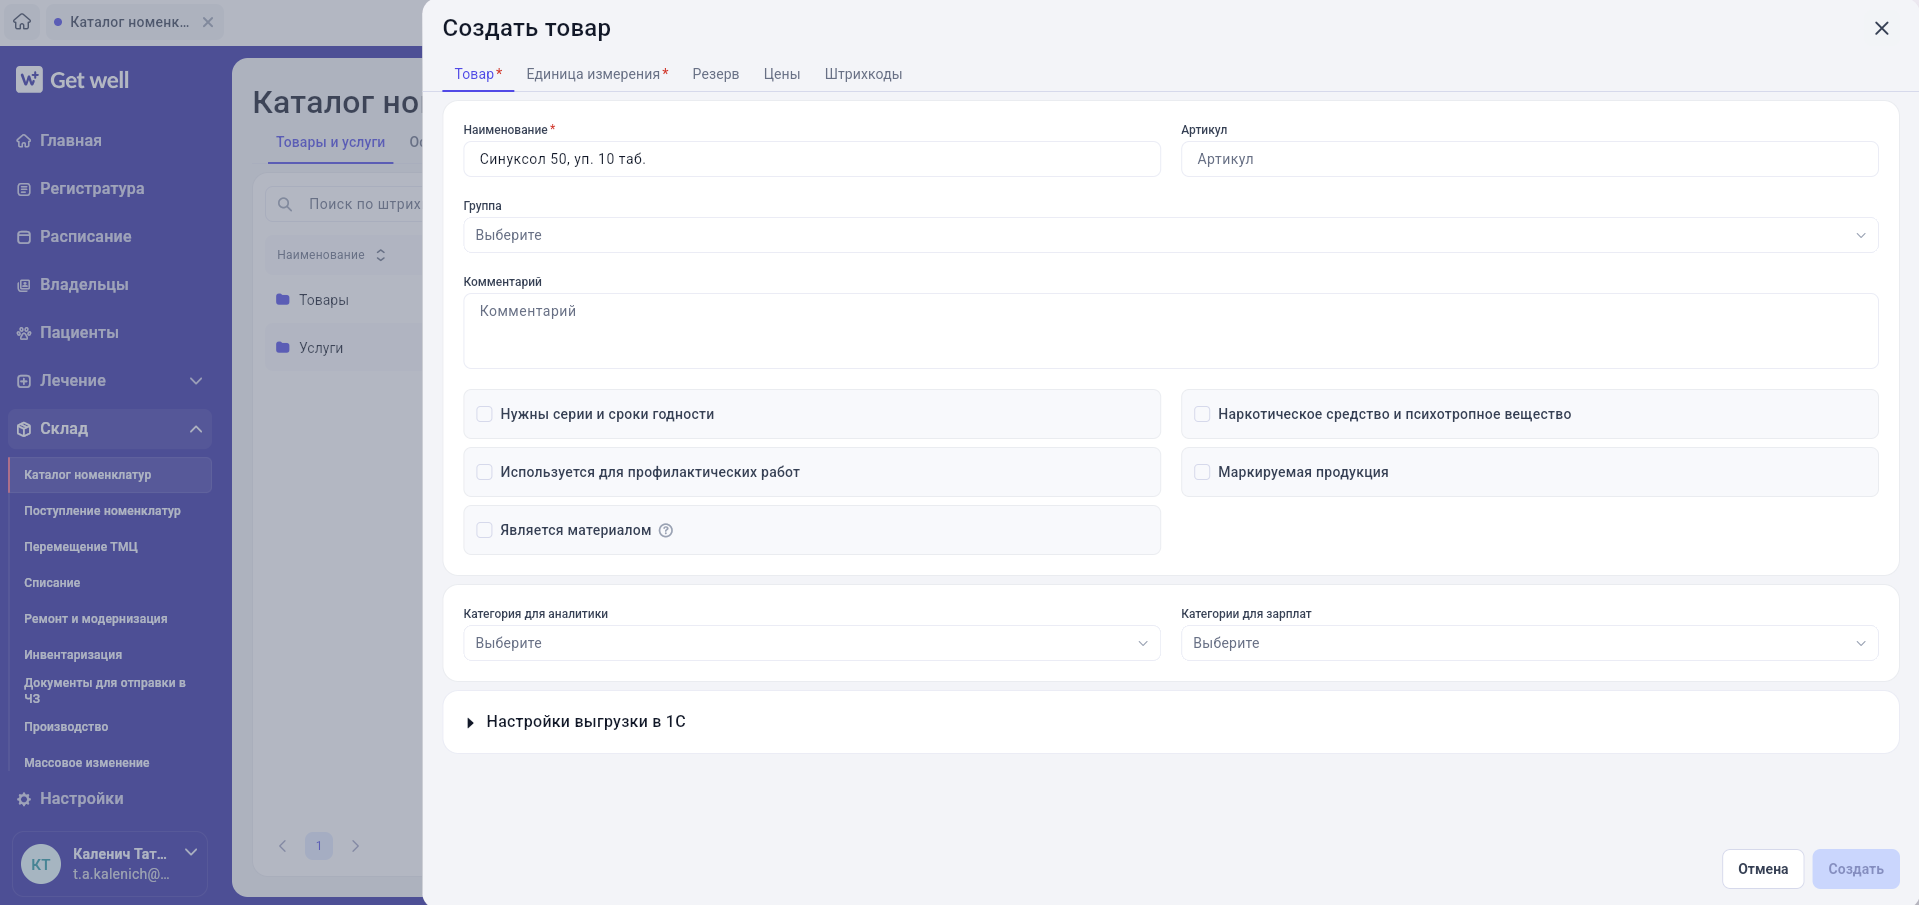Open Ремонт и модернизация in sidebar
The width and height of the screenshot is (1919, 905).
[x=96, y=619]
